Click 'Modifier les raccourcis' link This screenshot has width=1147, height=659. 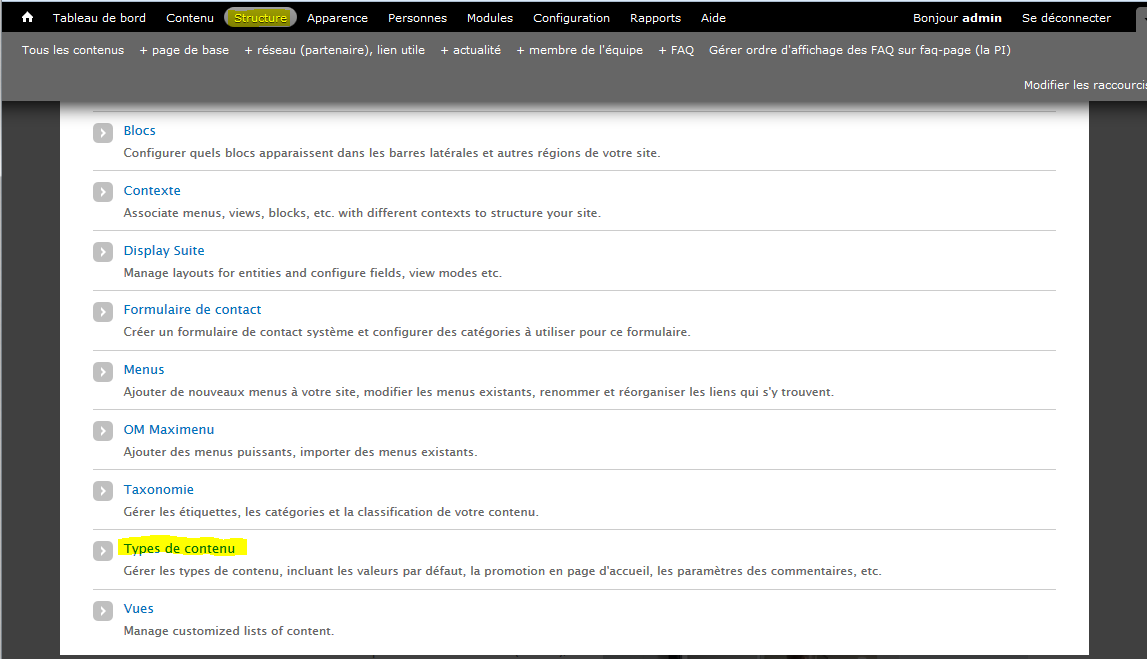tap(1084, 85)
